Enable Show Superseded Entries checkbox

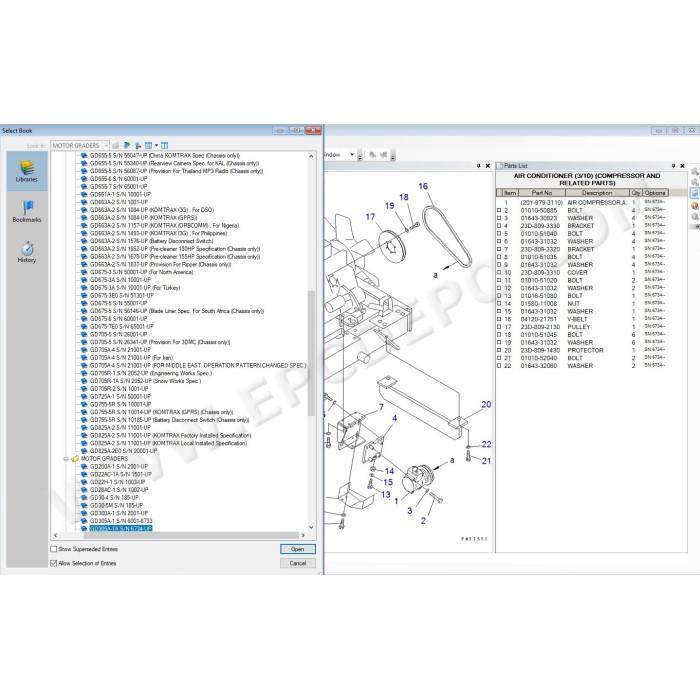pyautogui.click(x=54, y=549)
